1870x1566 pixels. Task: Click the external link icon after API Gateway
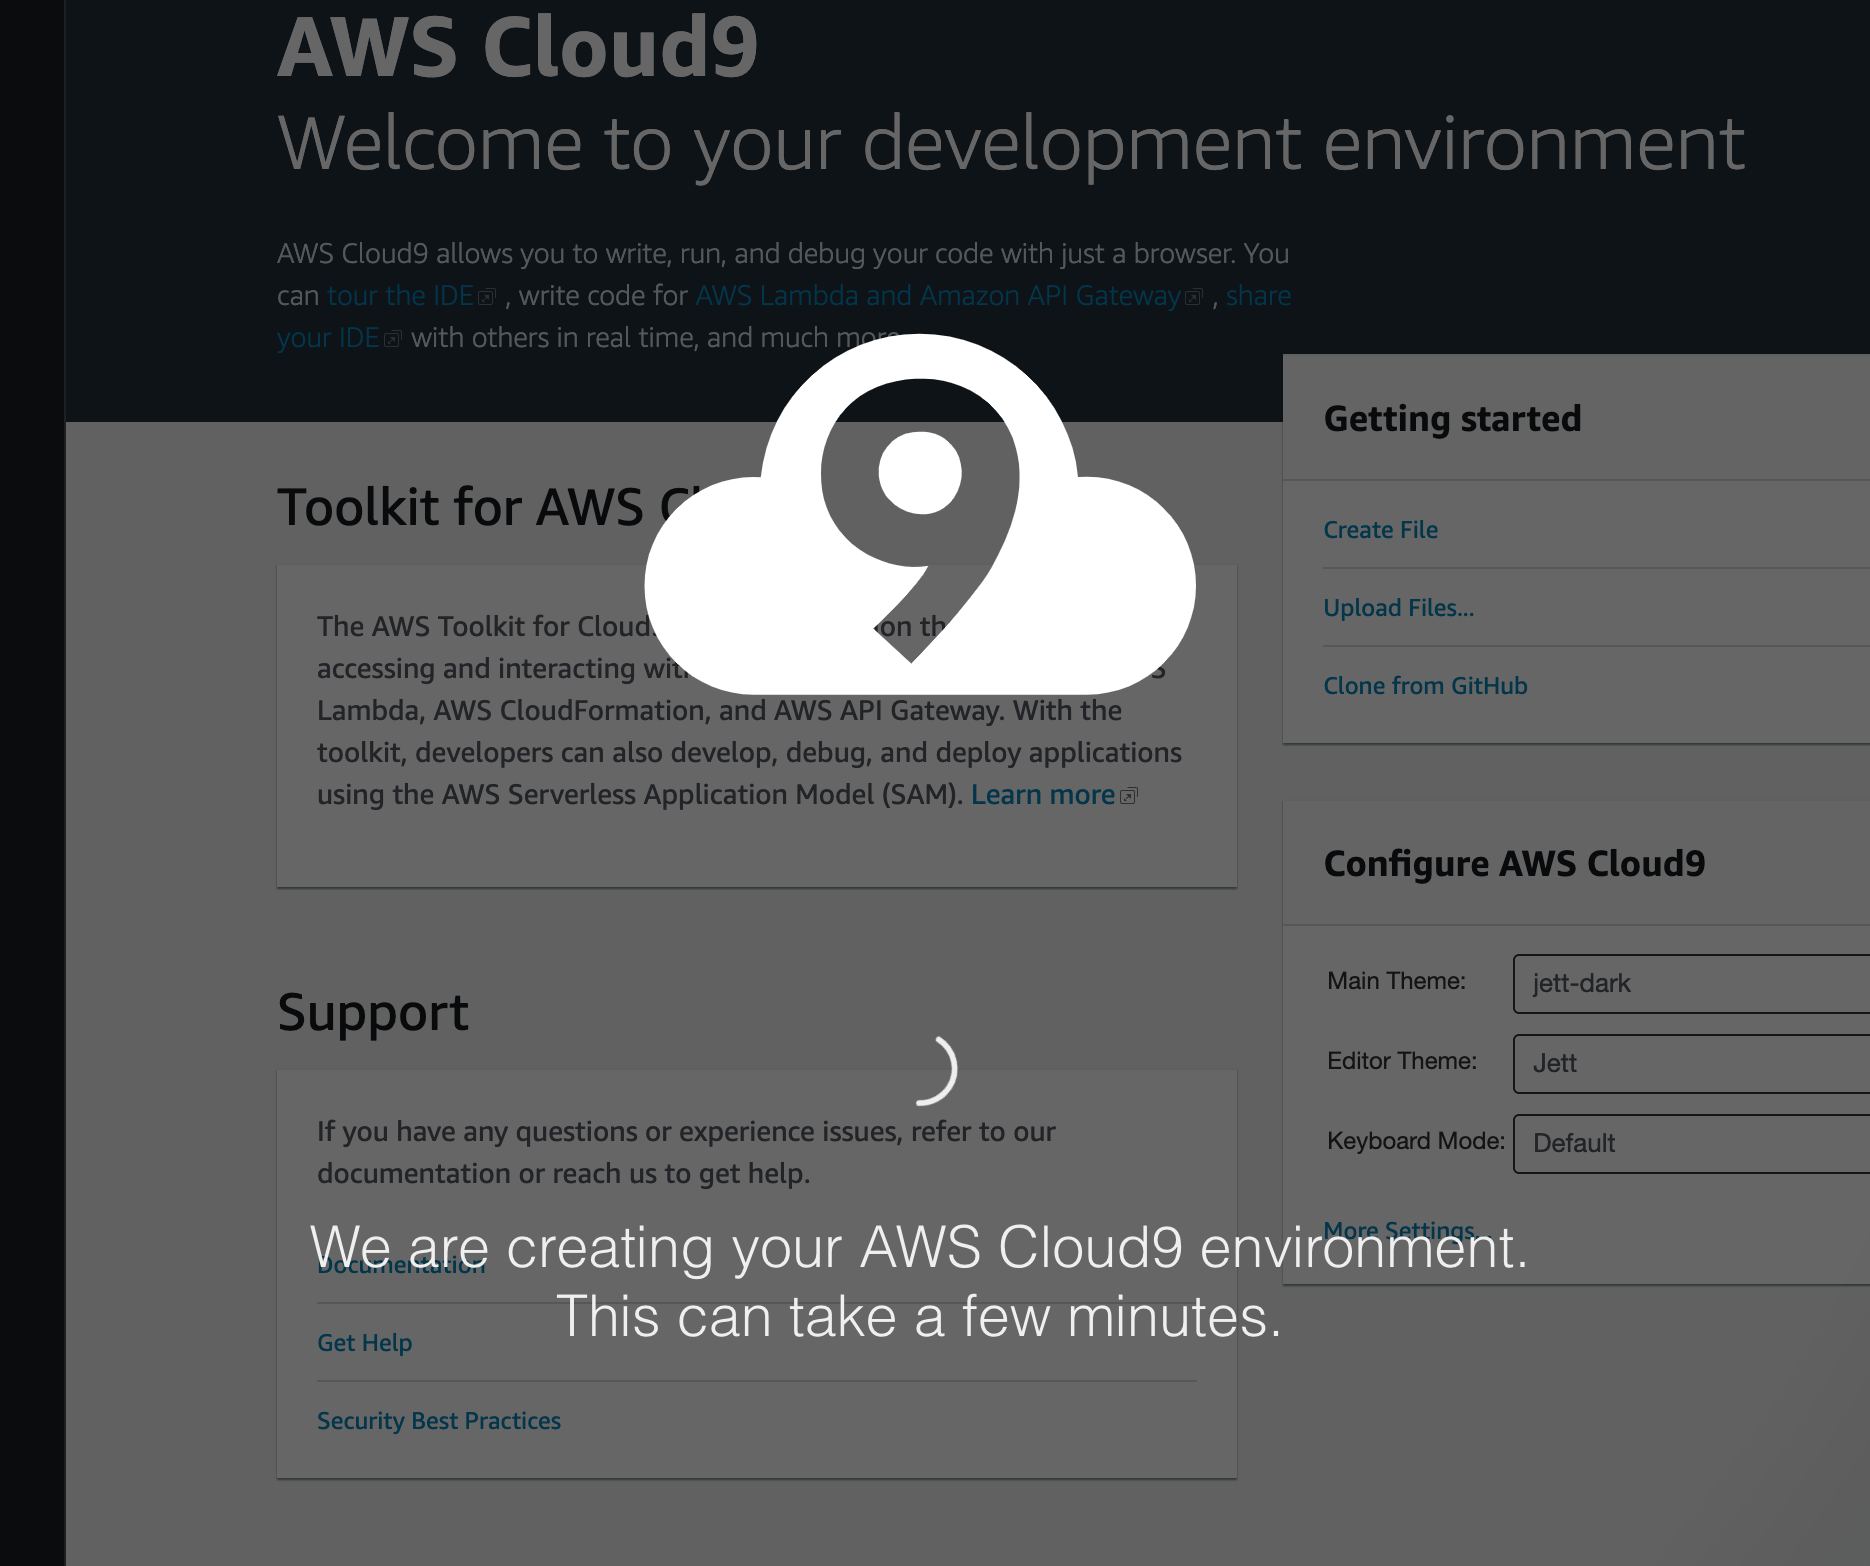tap(1193, 298)
